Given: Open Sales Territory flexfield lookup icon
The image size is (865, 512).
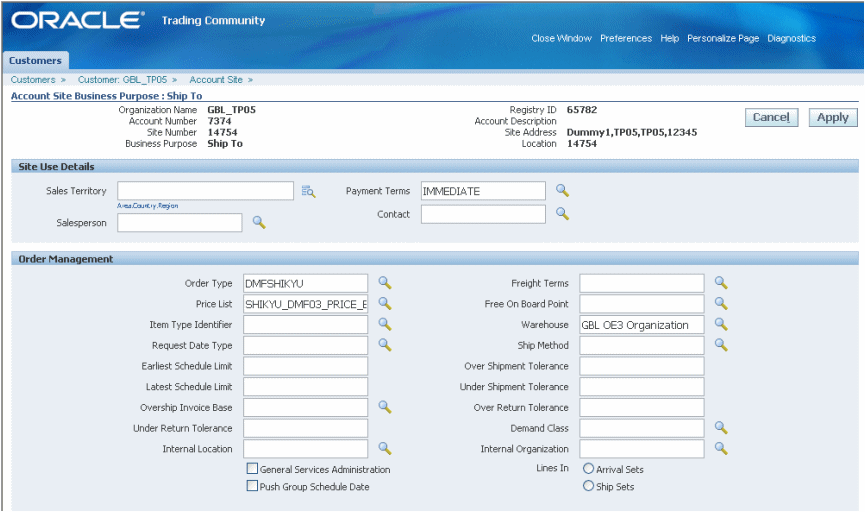Looking at the screenshot, I should point(308,191).
